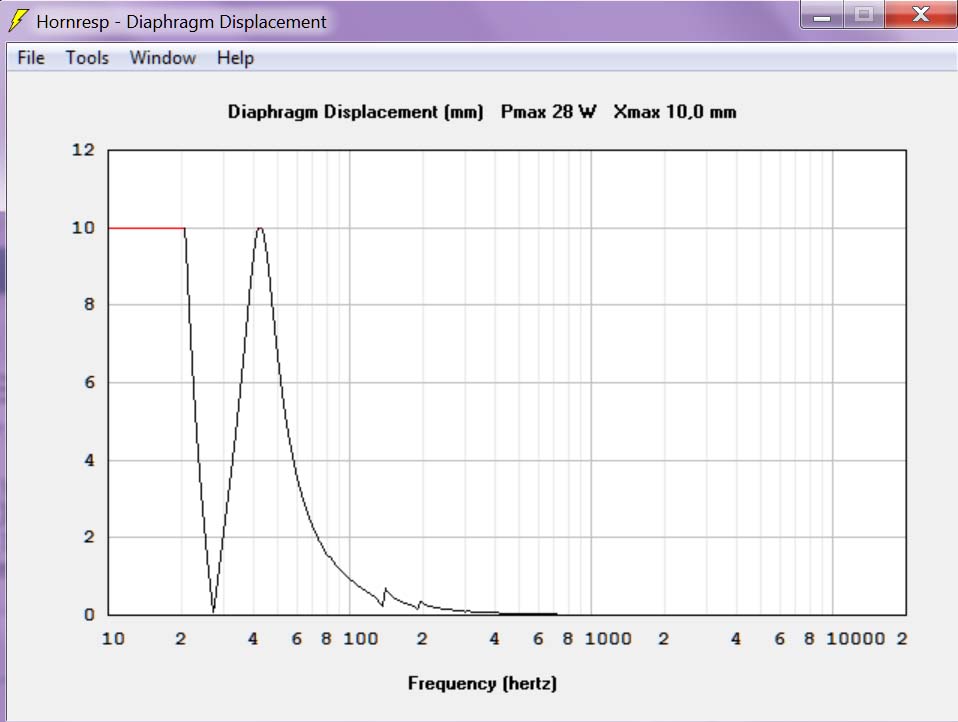This screenshot has width=958, height=722.
Task: Click the window title 'Hornresp - Diaphragm Displacement'
Action: 181,22
